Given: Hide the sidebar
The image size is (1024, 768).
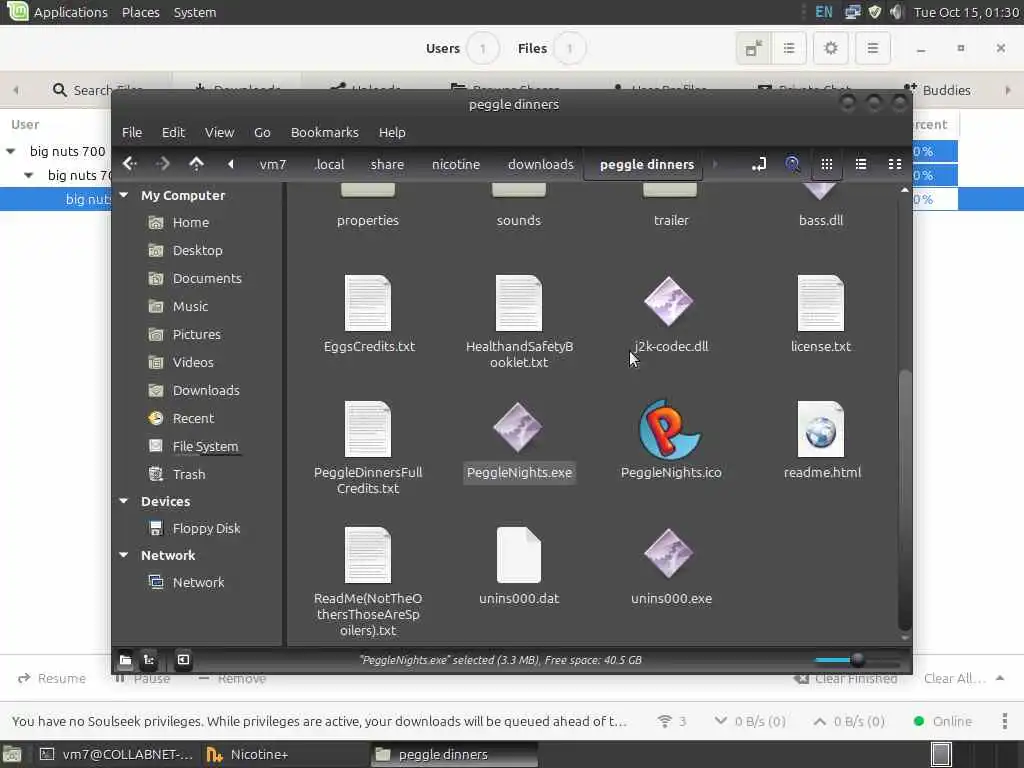Looking at the screenshot, I should click(184, 660).
